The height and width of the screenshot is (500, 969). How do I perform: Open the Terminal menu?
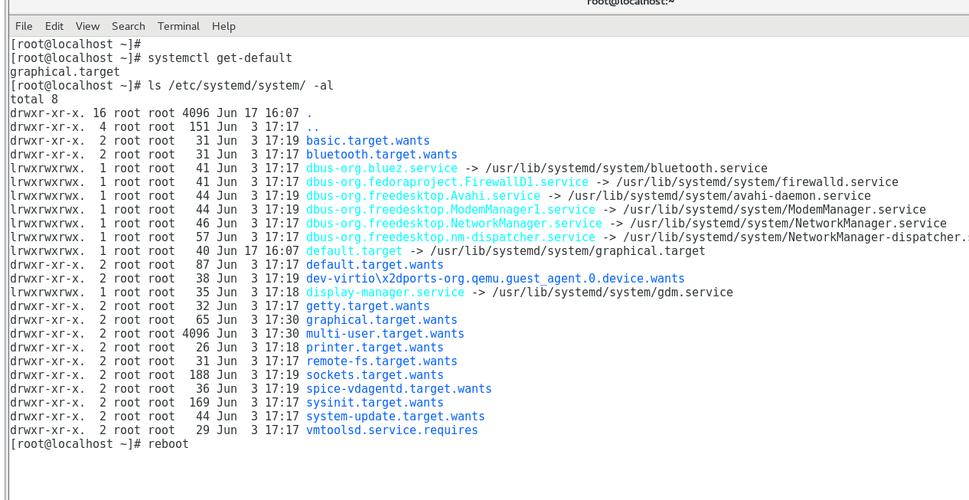pos(178,27)
